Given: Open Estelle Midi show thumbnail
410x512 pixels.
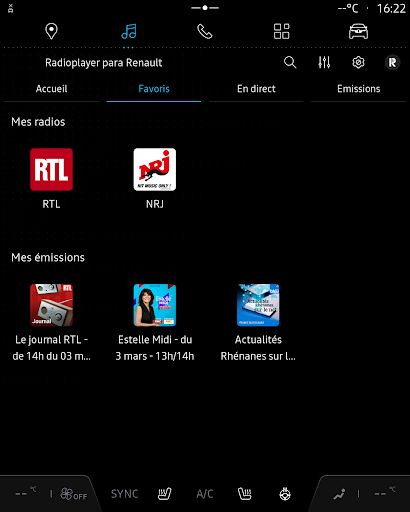Looking at the screenshot, I should 155,305.
